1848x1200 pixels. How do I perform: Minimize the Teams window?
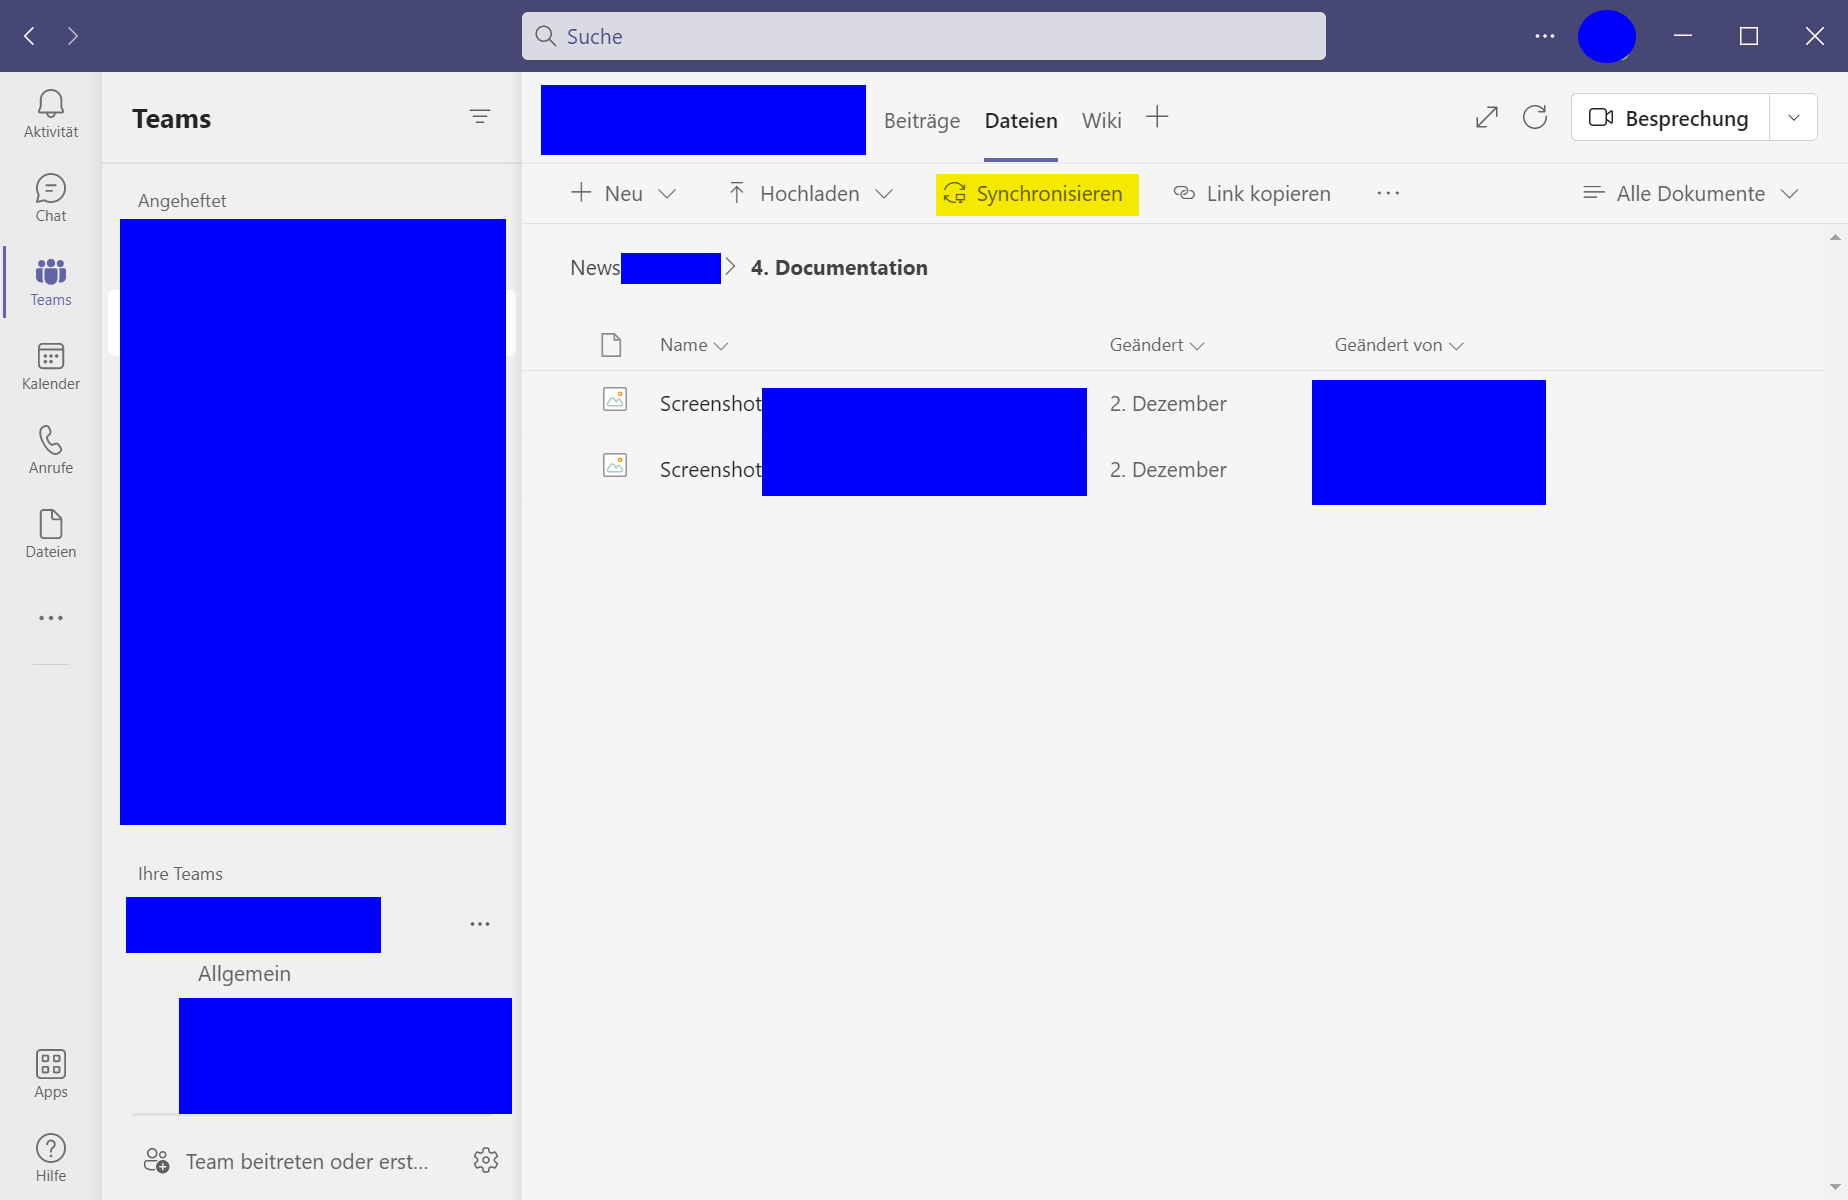pos(1683,36)
